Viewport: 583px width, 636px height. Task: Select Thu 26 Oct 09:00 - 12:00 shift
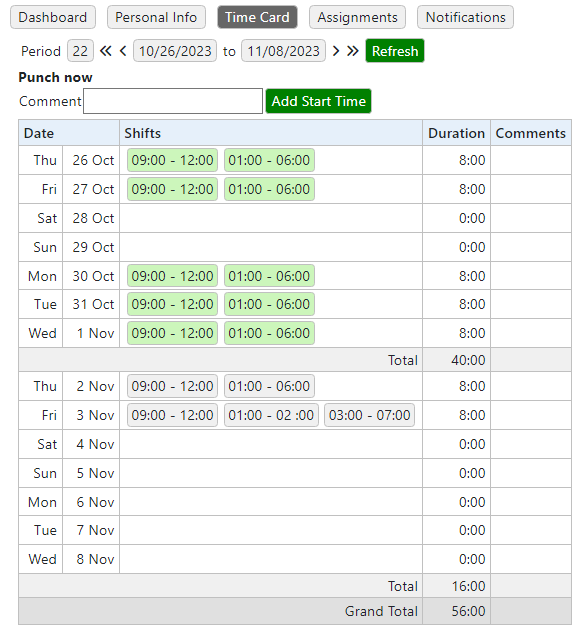coord(172,160)
